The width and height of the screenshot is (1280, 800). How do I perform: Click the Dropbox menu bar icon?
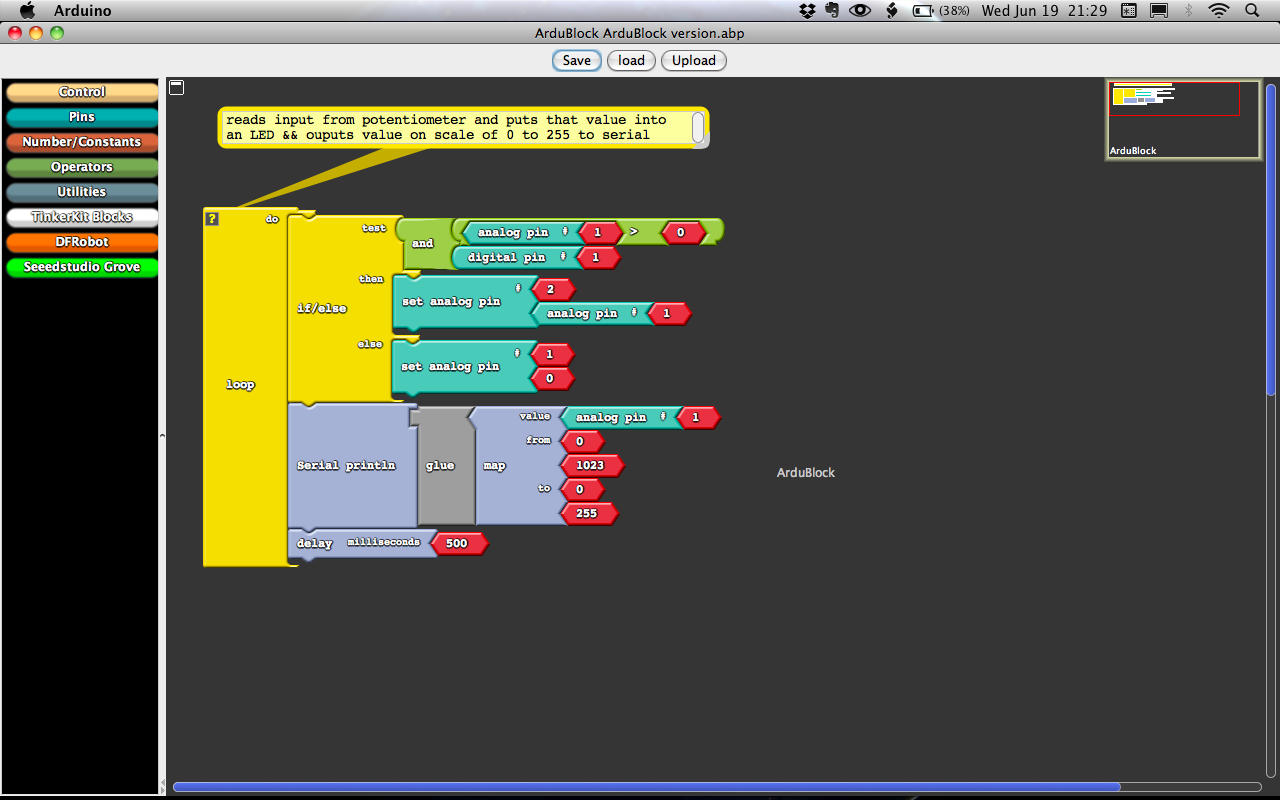(808, 10)
